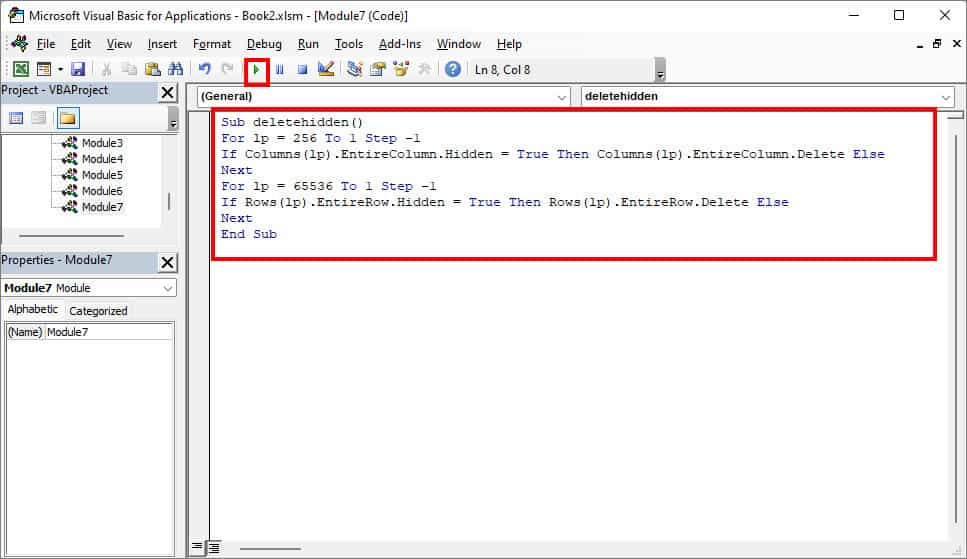
Task: Open the Insert menu
Action: [x=162, y=44]
